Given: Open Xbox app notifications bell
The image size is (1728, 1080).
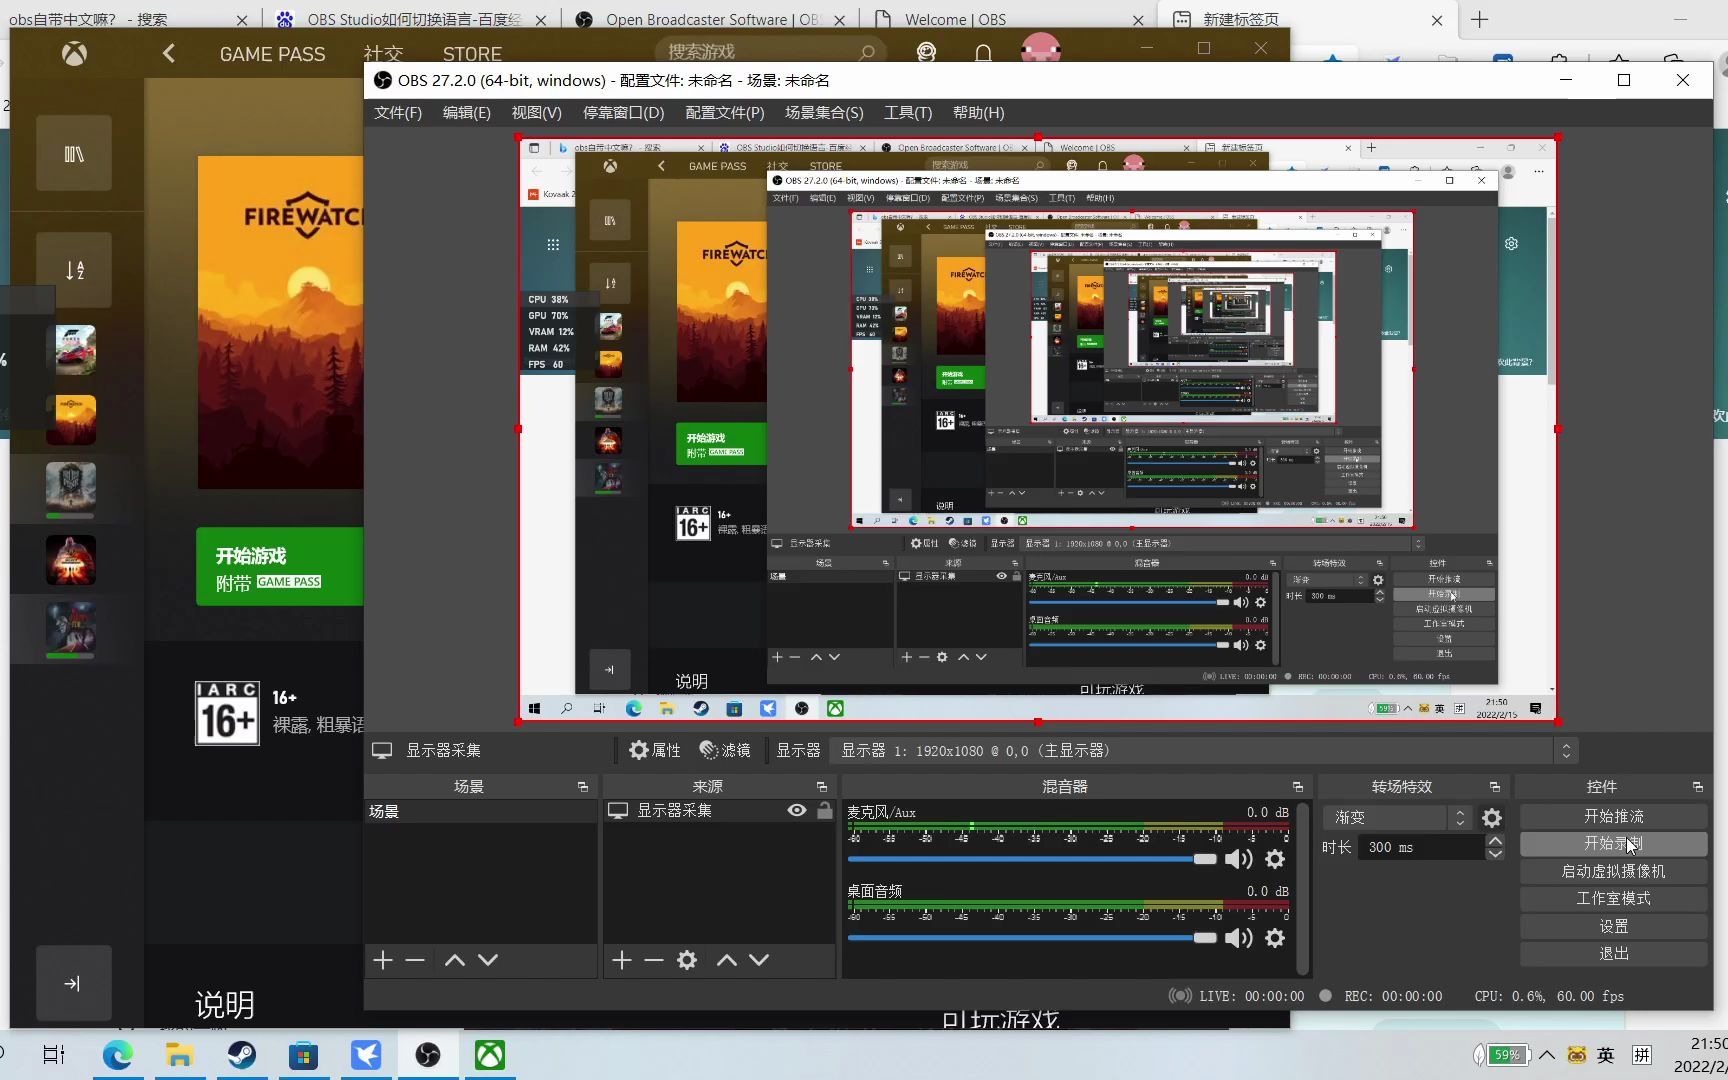Looking at the screenshot, I should coord(983,53).
